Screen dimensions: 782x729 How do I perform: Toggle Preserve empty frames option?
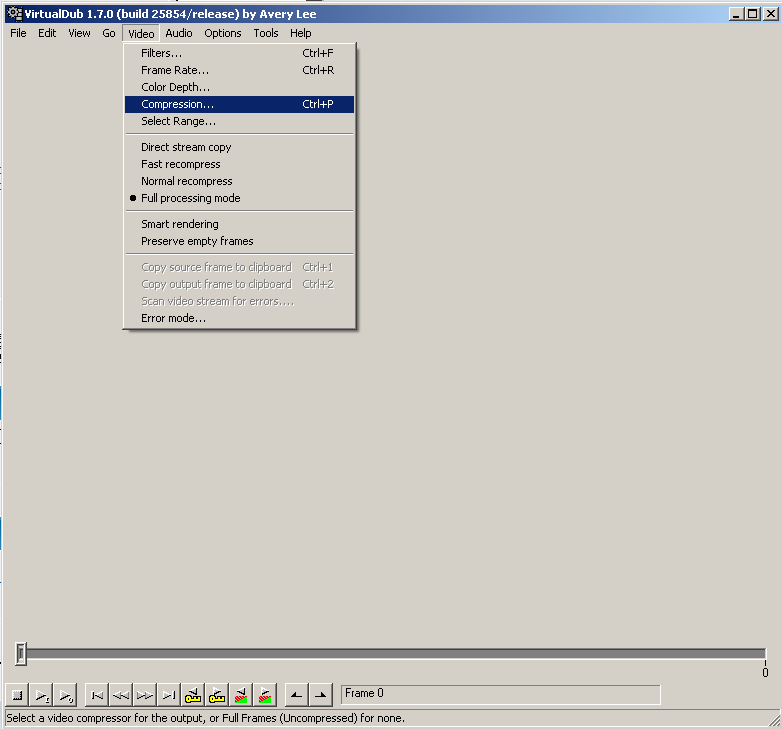[x=197, y=241]
